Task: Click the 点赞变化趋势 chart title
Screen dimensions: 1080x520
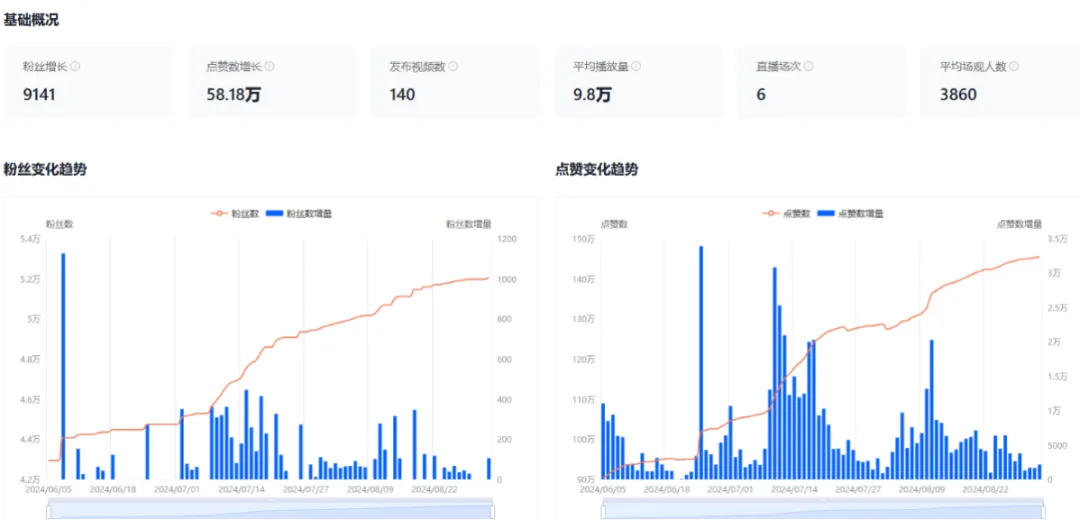Action: tap(596, 169)
